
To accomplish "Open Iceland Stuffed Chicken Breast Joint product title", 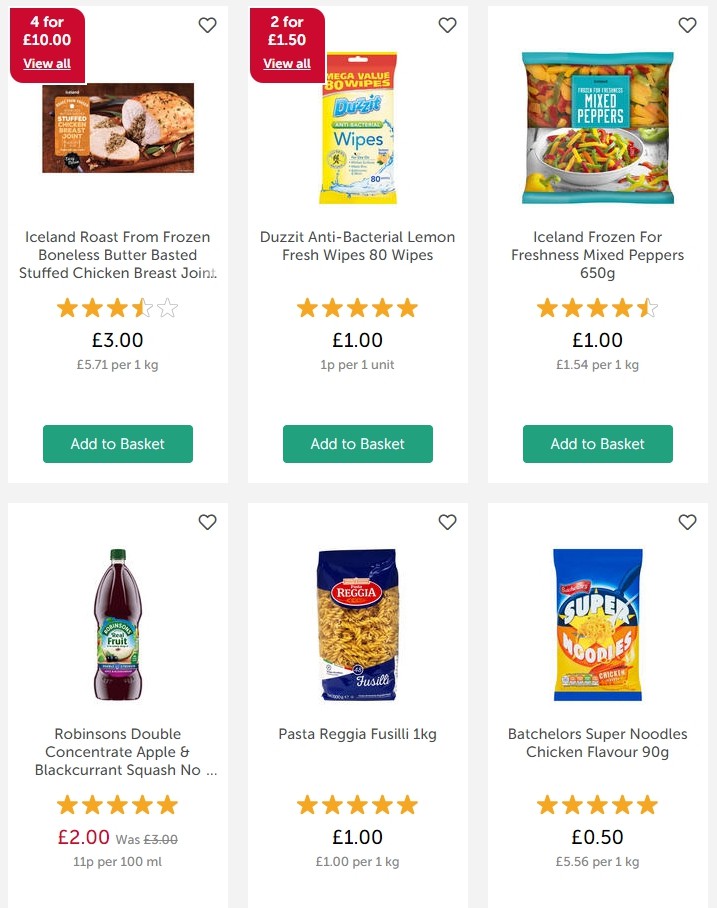I will point(118,255).
